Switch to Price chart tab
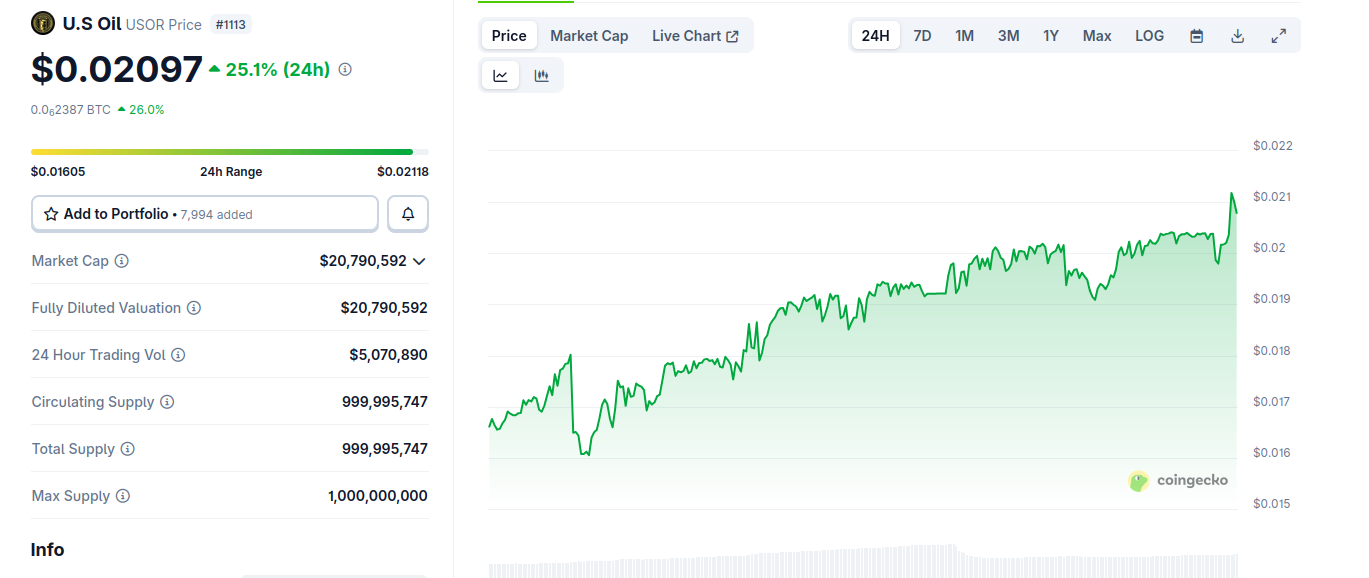The width and height of the screenshot is (1369, 578). (x=509, y=36)
